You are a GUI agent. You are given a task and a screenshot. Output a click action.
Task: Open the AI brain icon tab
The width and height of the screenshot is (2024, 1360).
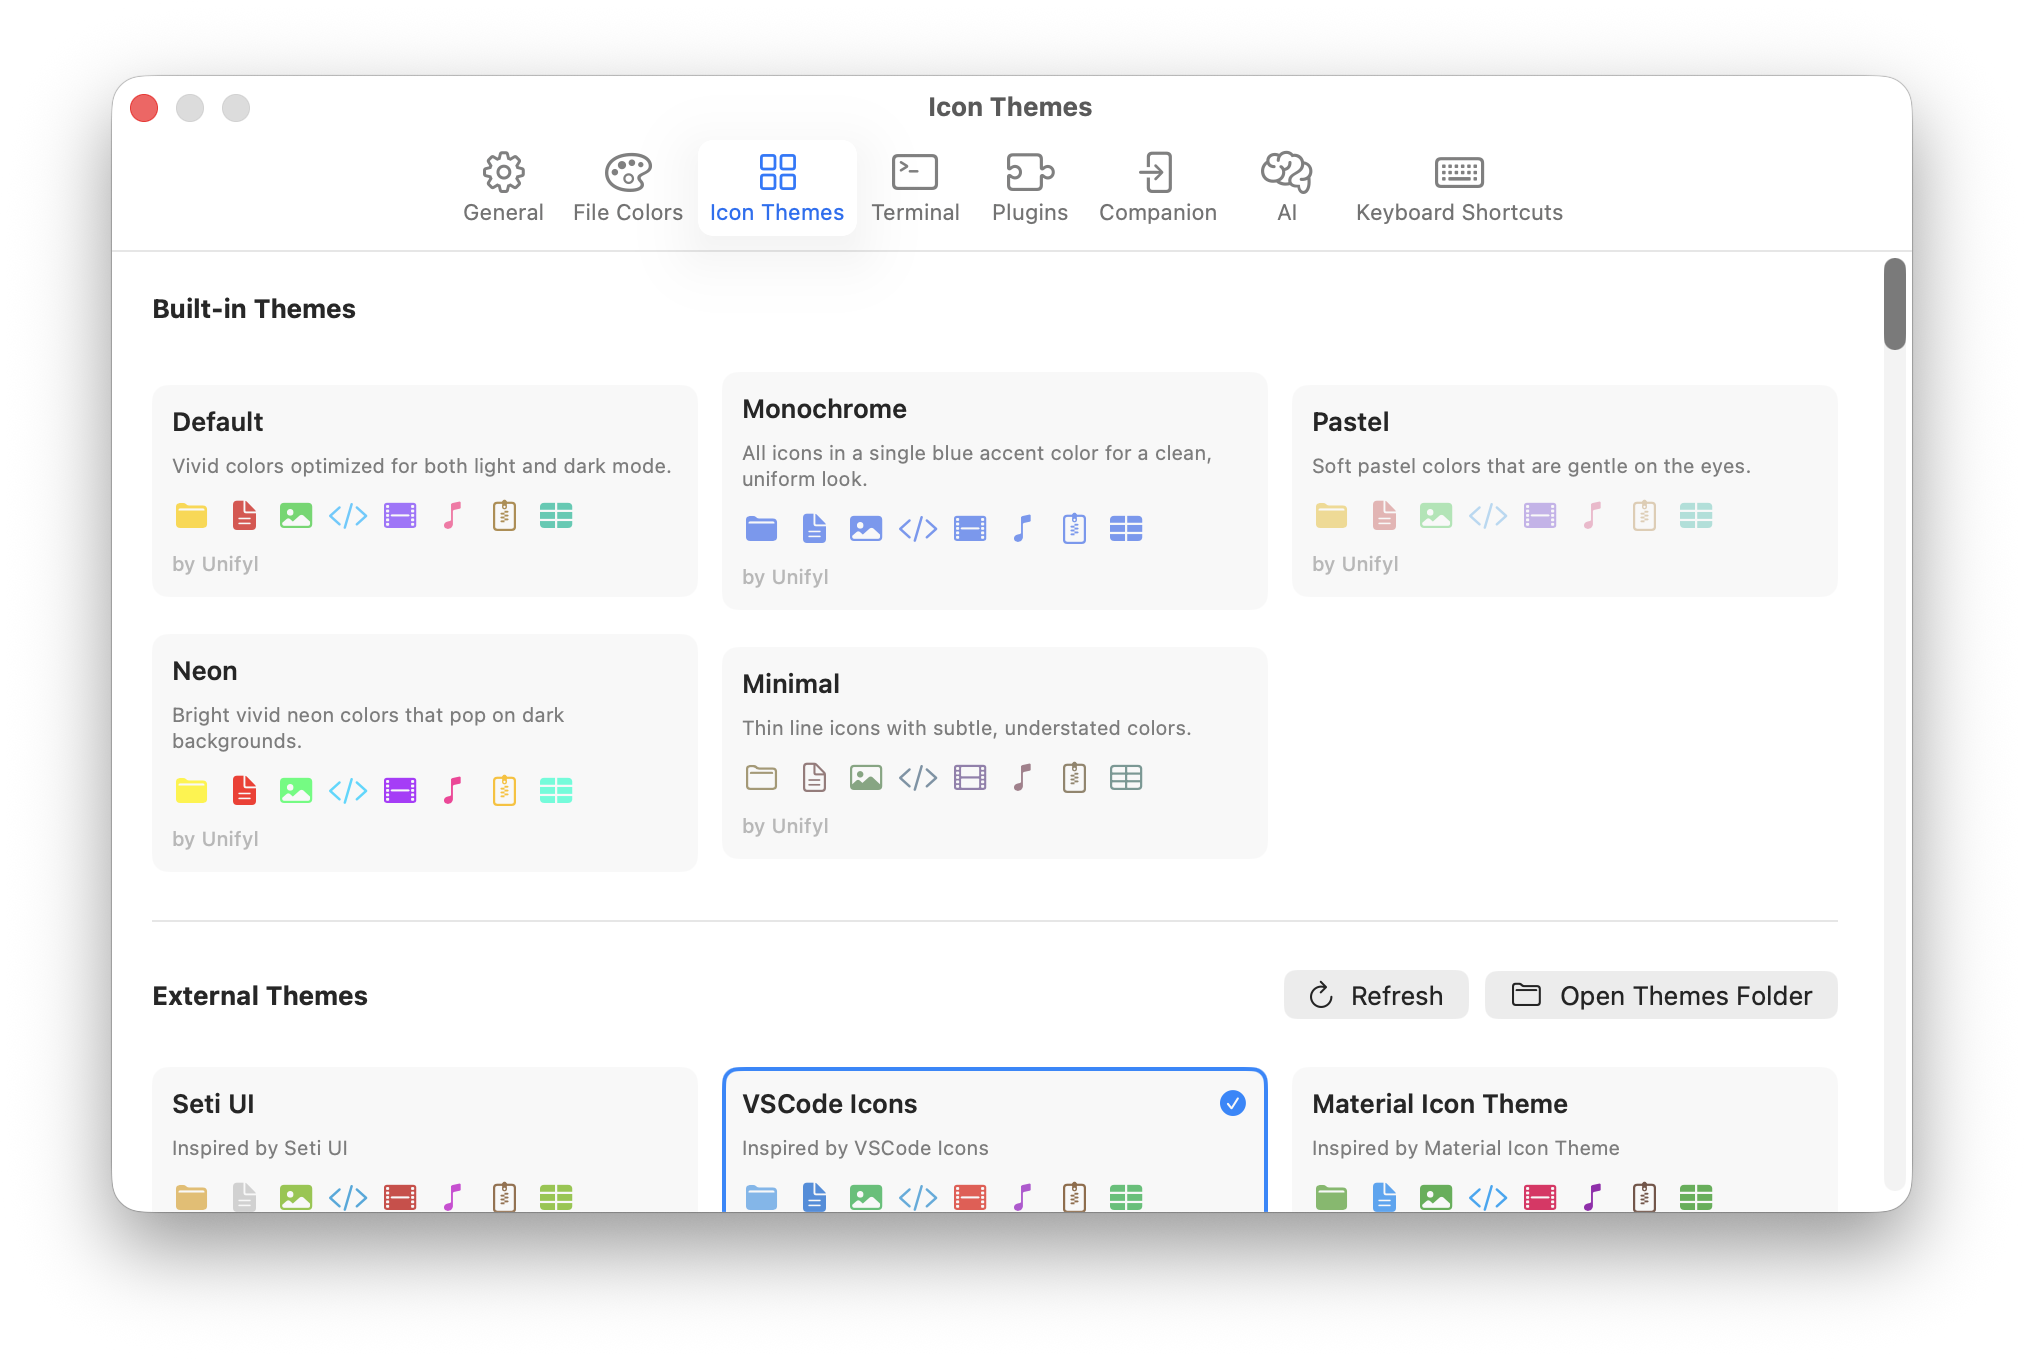[1286, 188]
